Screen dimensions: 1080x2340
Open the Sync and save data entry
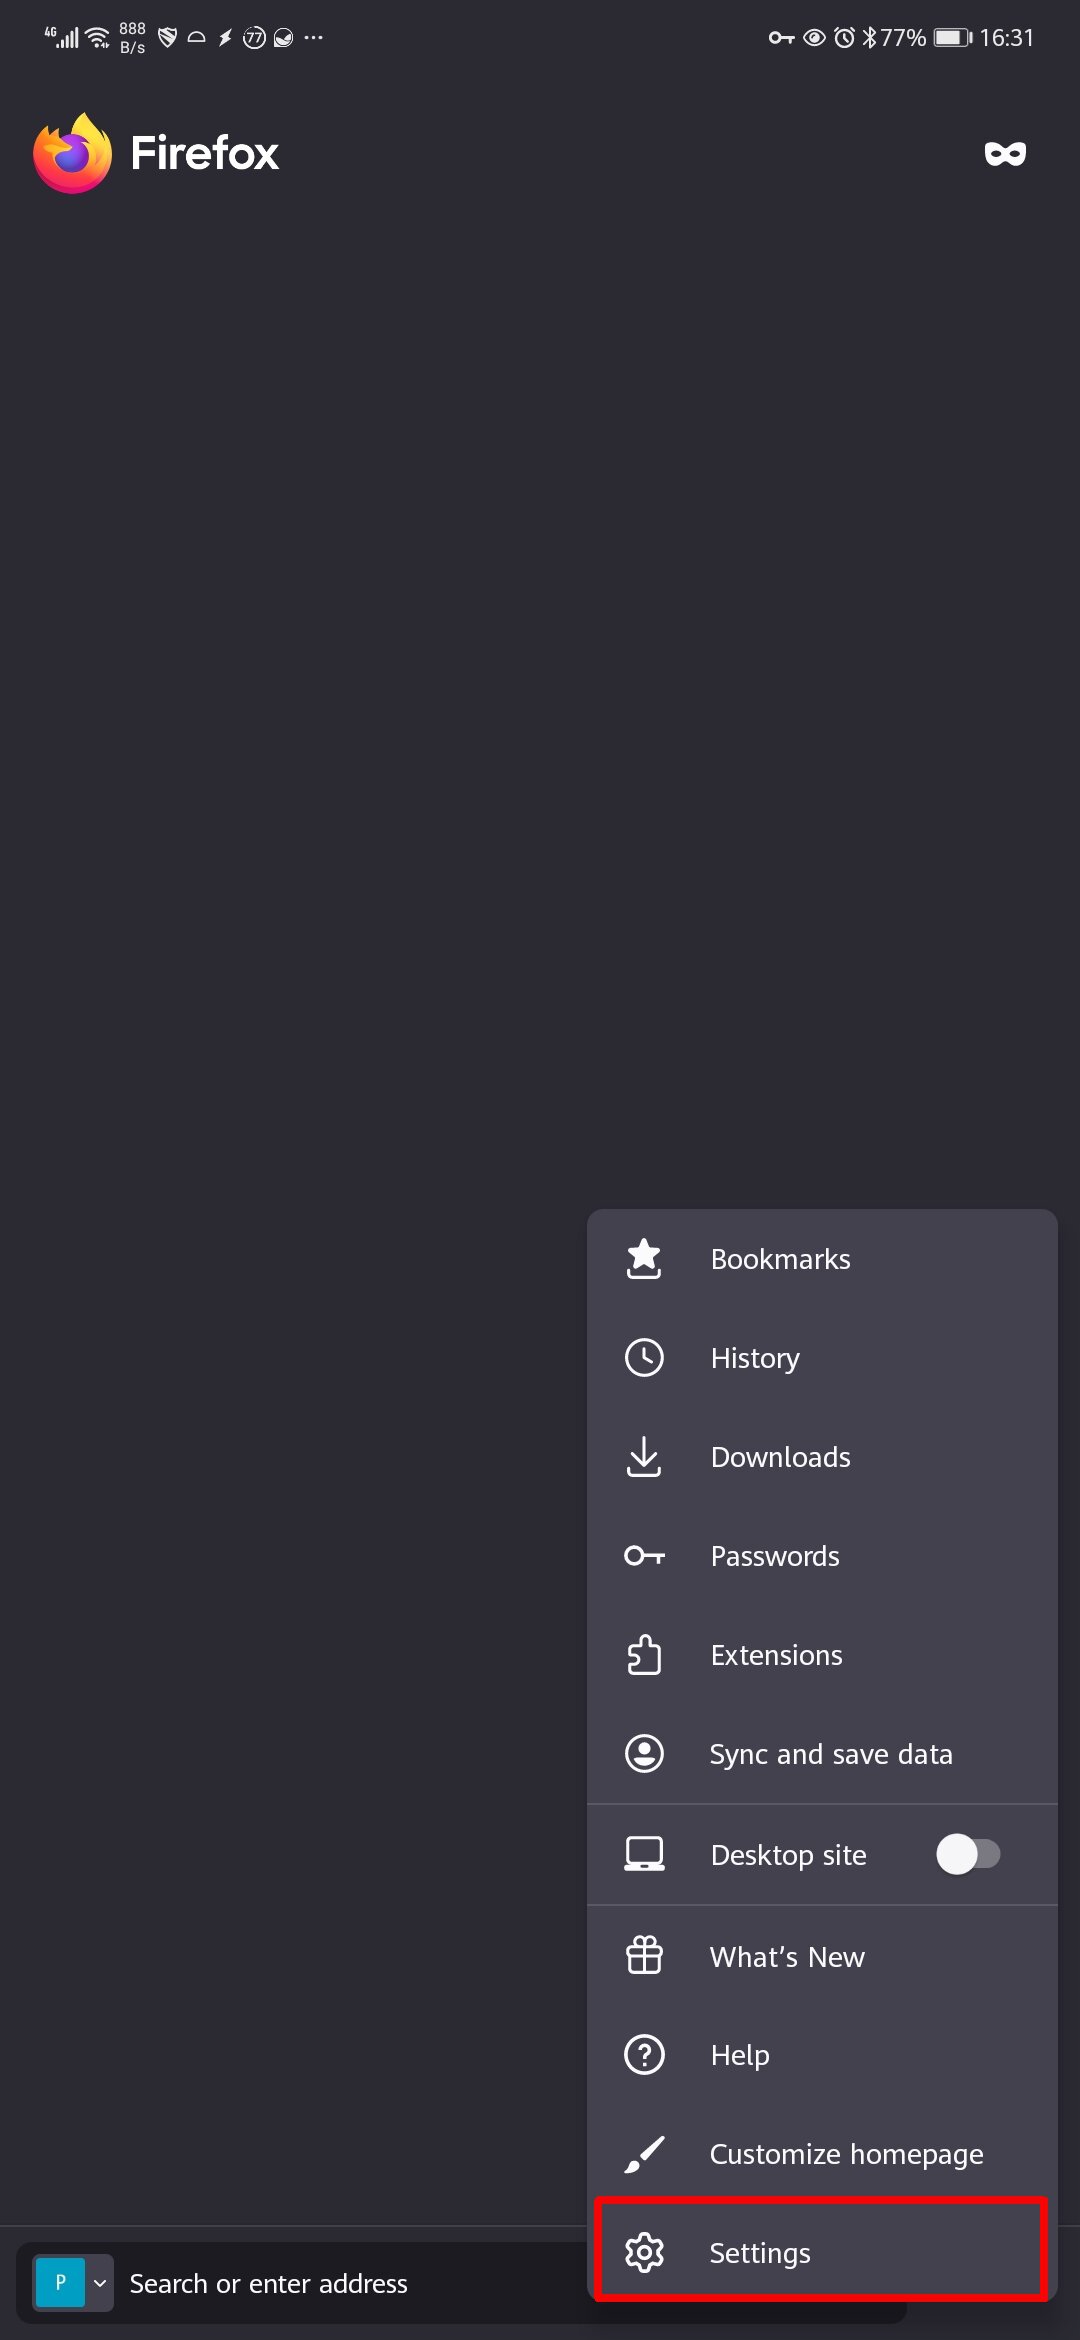pyautogui.click(x=830, y=1754)
